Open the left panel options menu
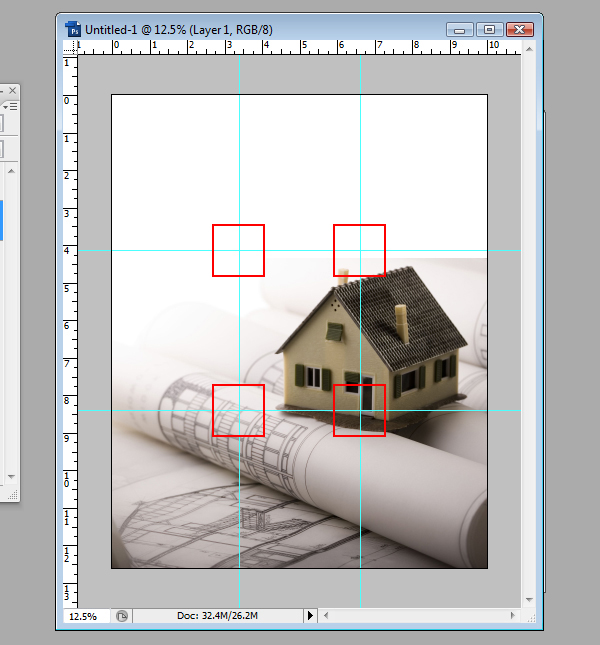The image size is (600, 645). [10, 107]
